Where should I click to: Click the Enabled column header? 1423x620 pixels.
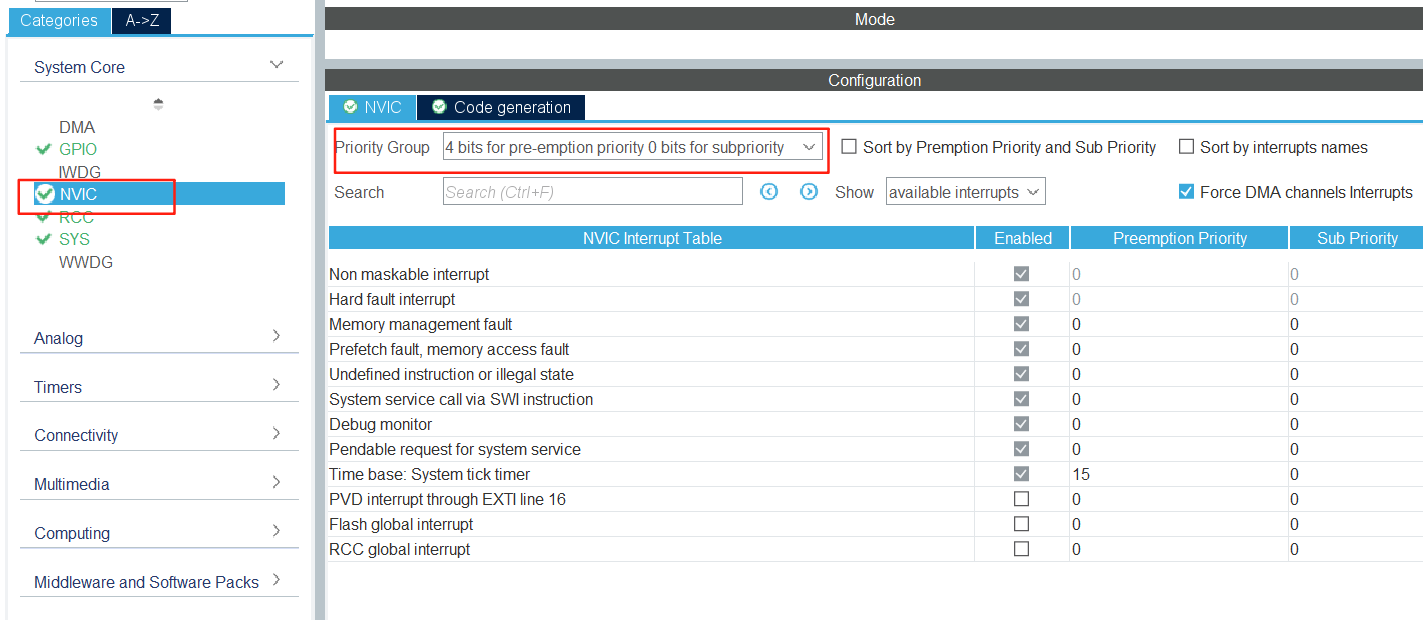(1023, 238)
